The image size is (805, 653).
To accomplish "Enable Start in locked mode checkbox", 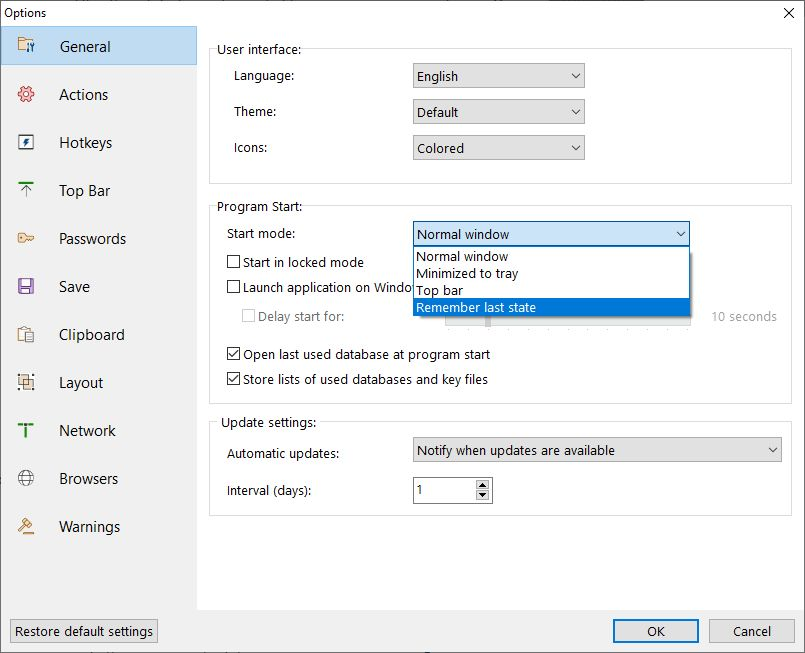I will (233, 262).
